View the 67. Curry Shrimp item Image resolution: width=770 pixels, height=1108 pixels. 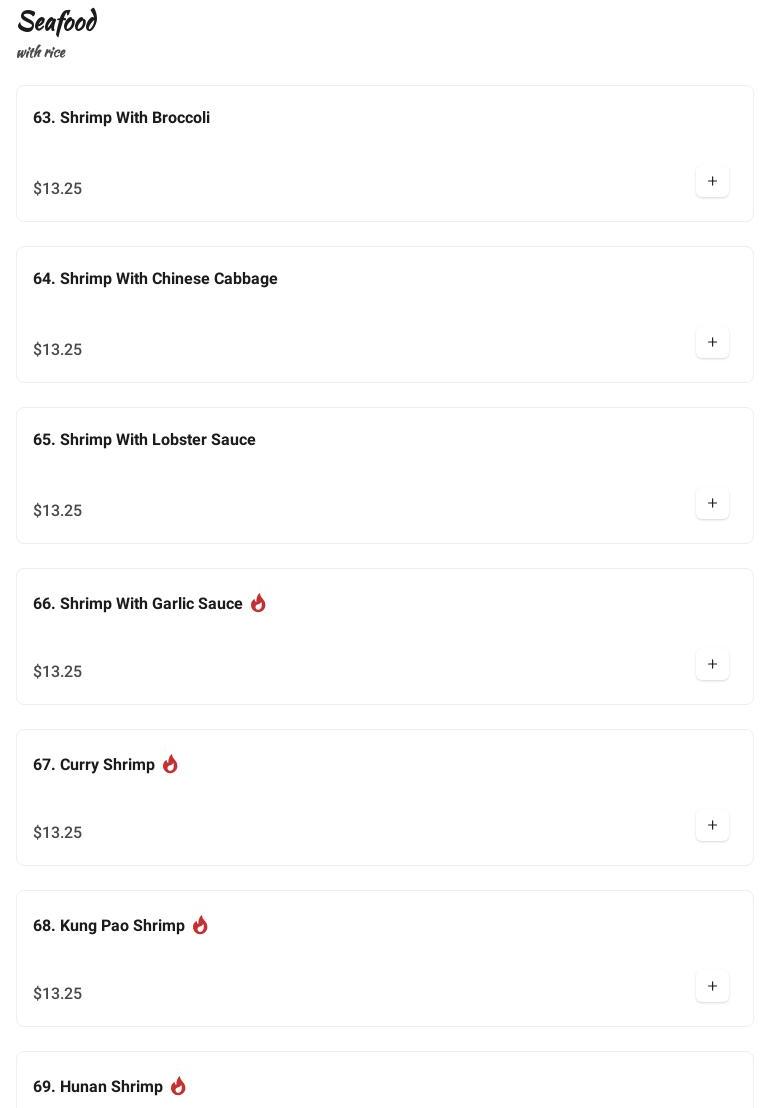[94, 765]
